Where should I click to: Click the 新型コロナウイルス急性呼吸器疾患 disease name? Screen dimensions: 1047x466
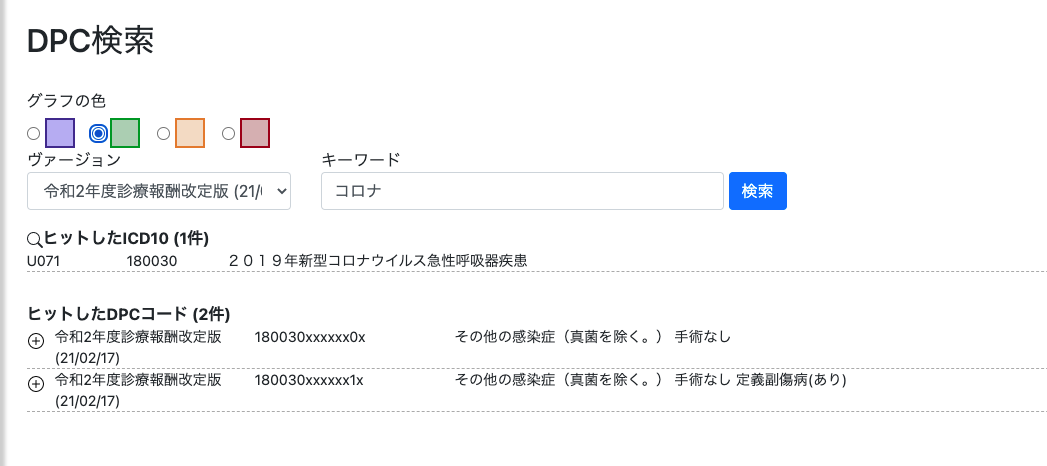tap(378, 260)
